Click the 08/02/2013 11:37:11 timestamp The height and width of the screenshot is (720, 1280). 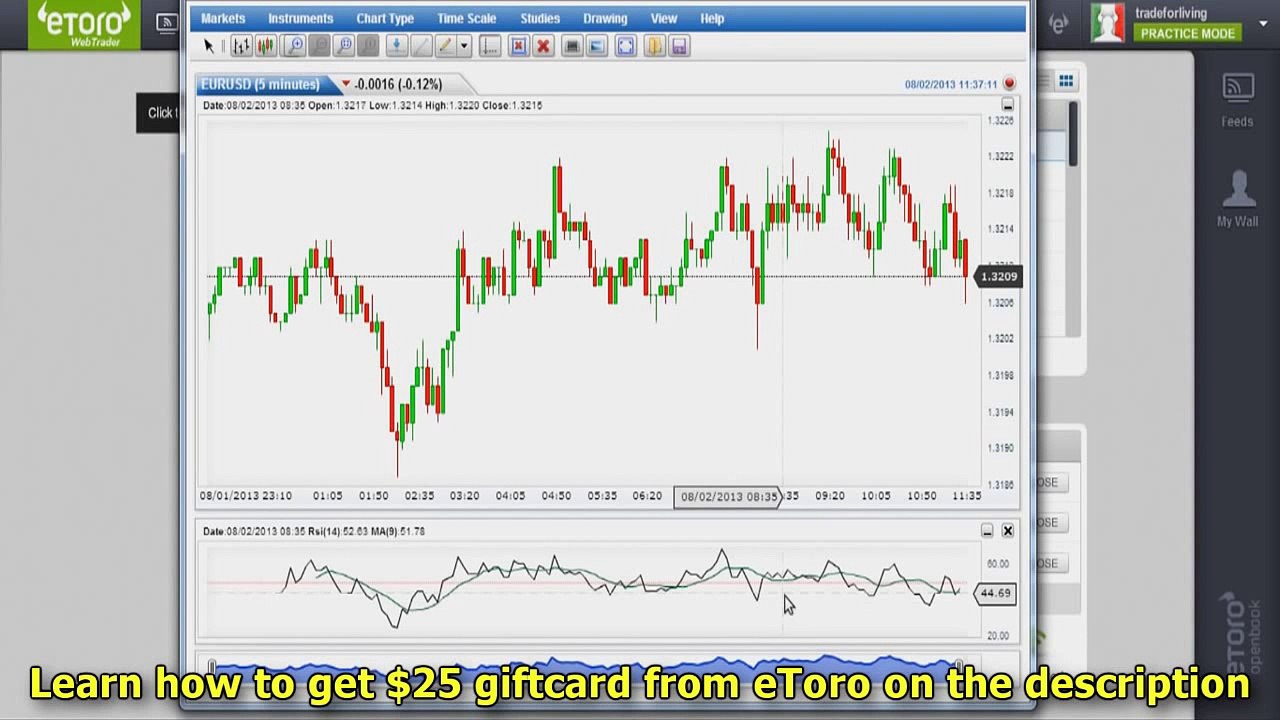click(951, 84)
